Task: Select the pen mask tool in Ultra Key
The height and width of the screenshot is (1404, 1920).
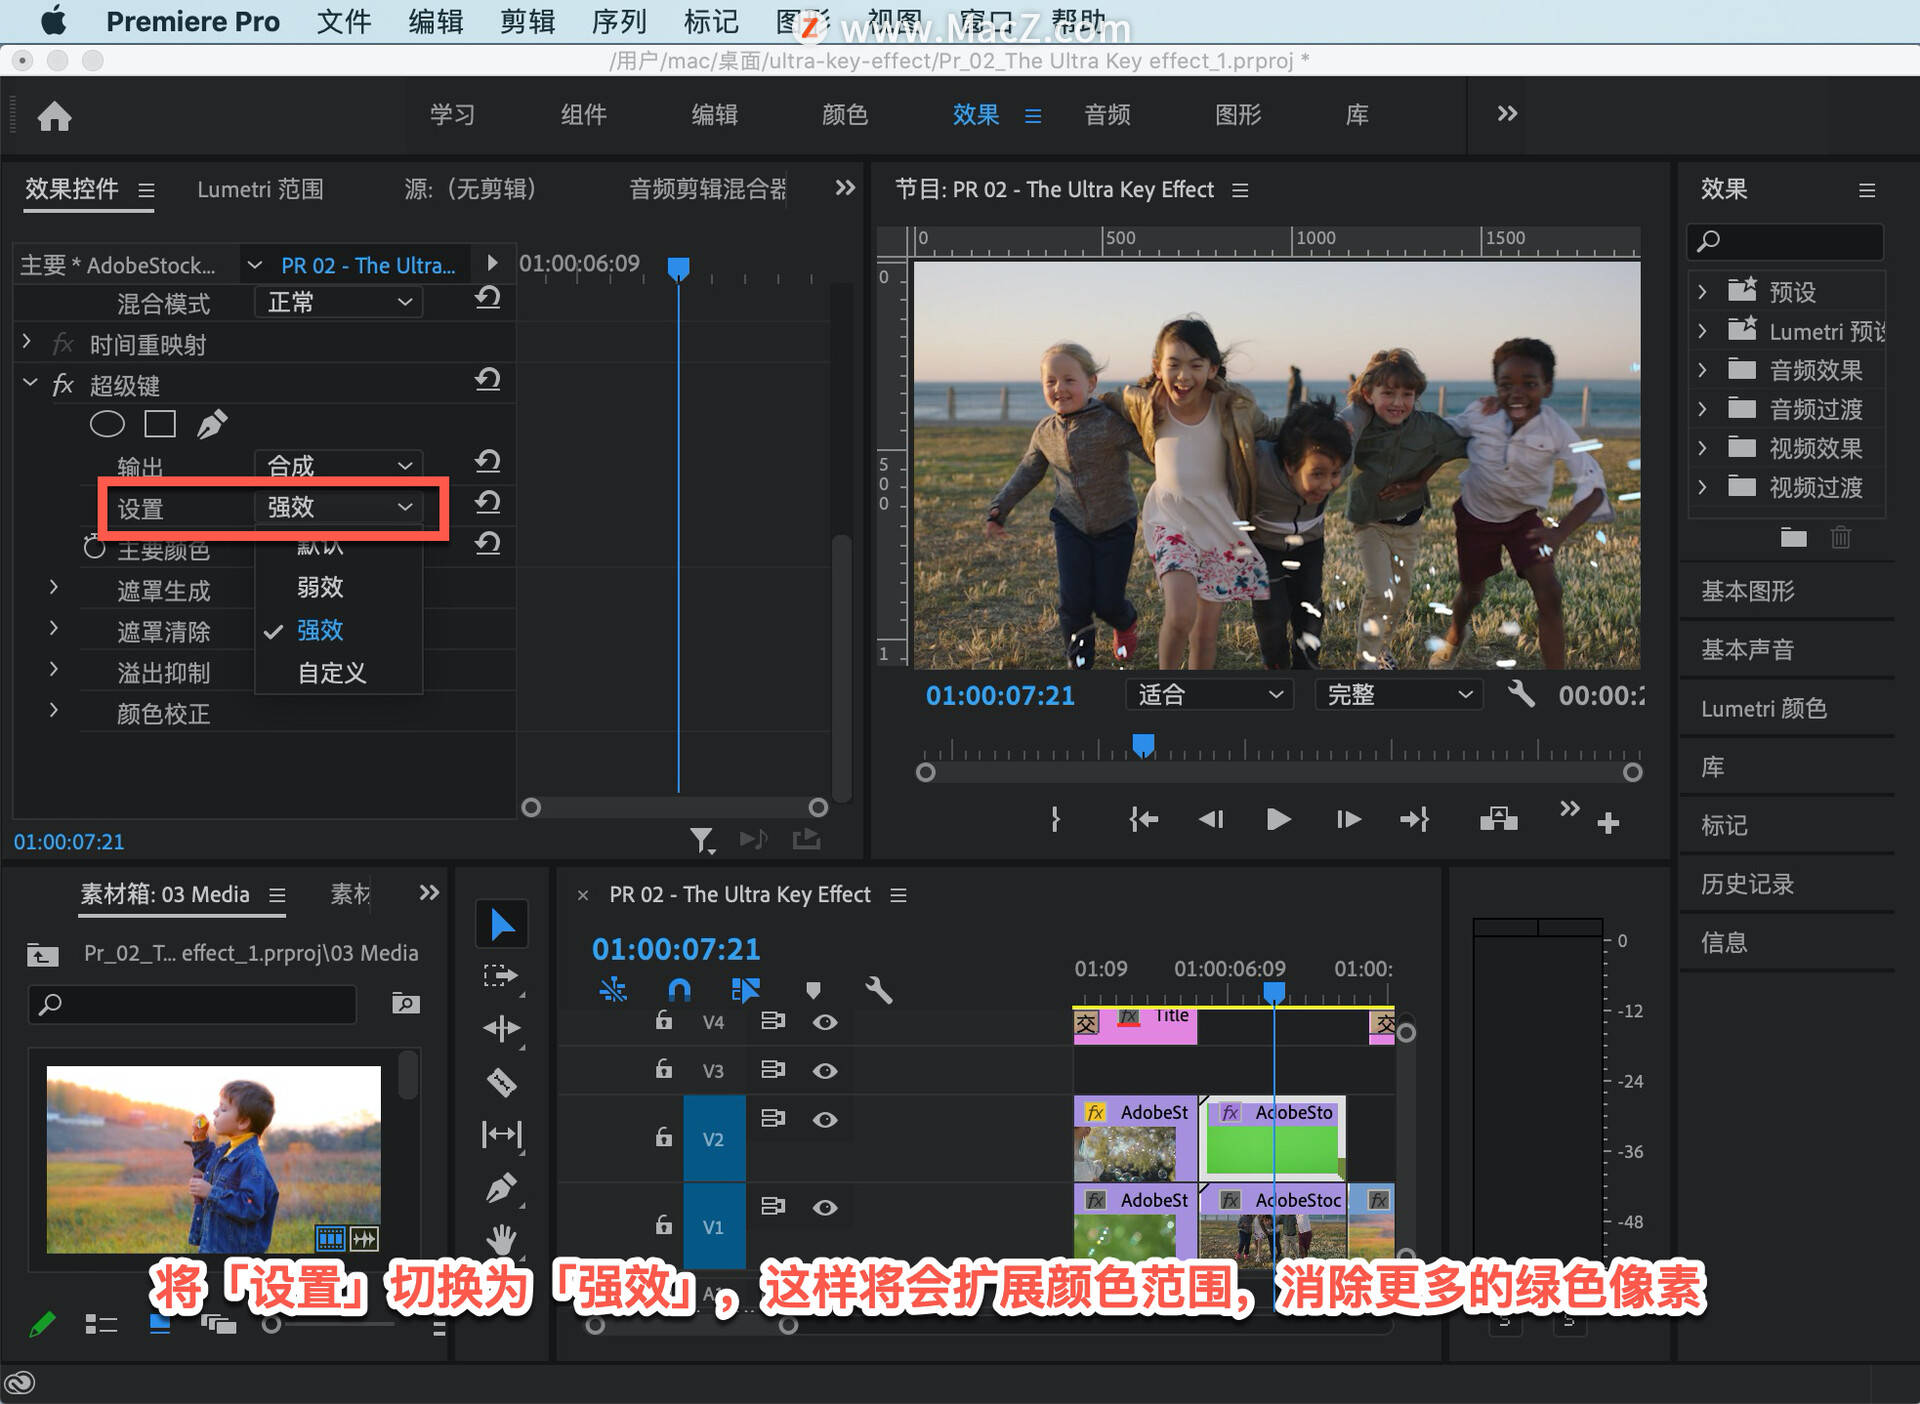Action: click(211, 424)
